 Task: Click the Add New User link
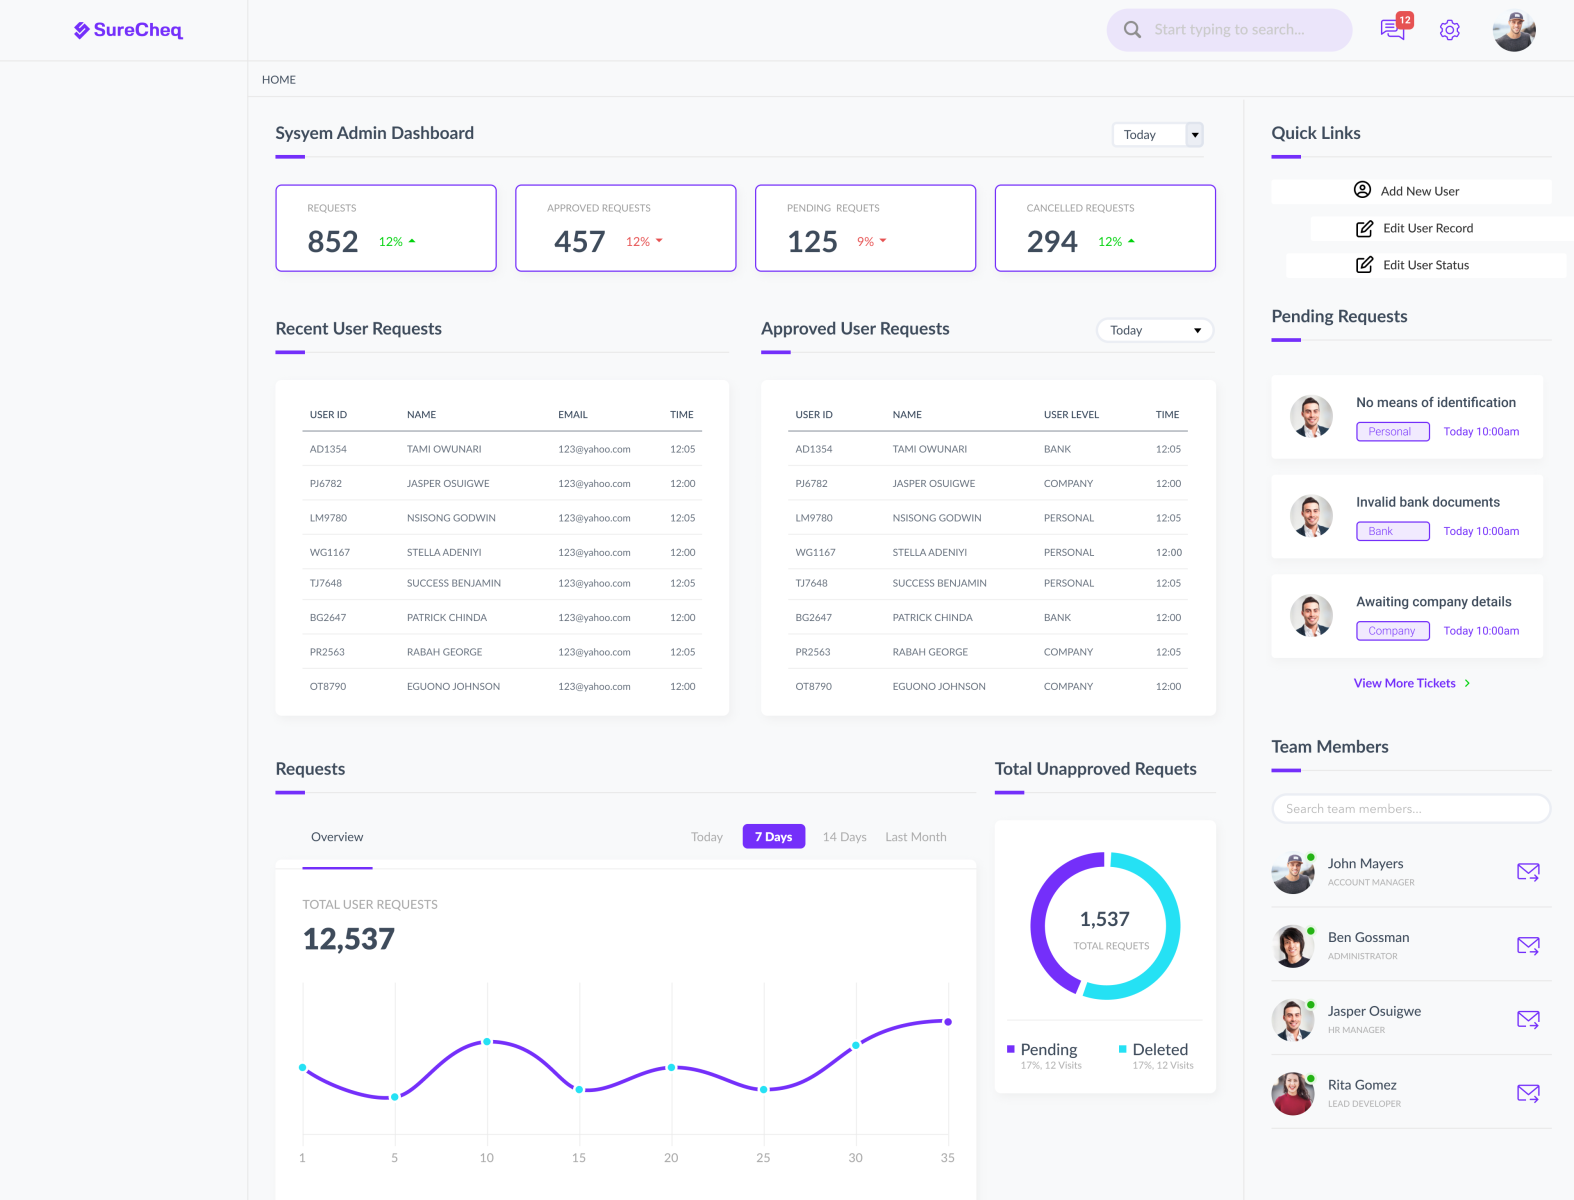(1411, 191)
